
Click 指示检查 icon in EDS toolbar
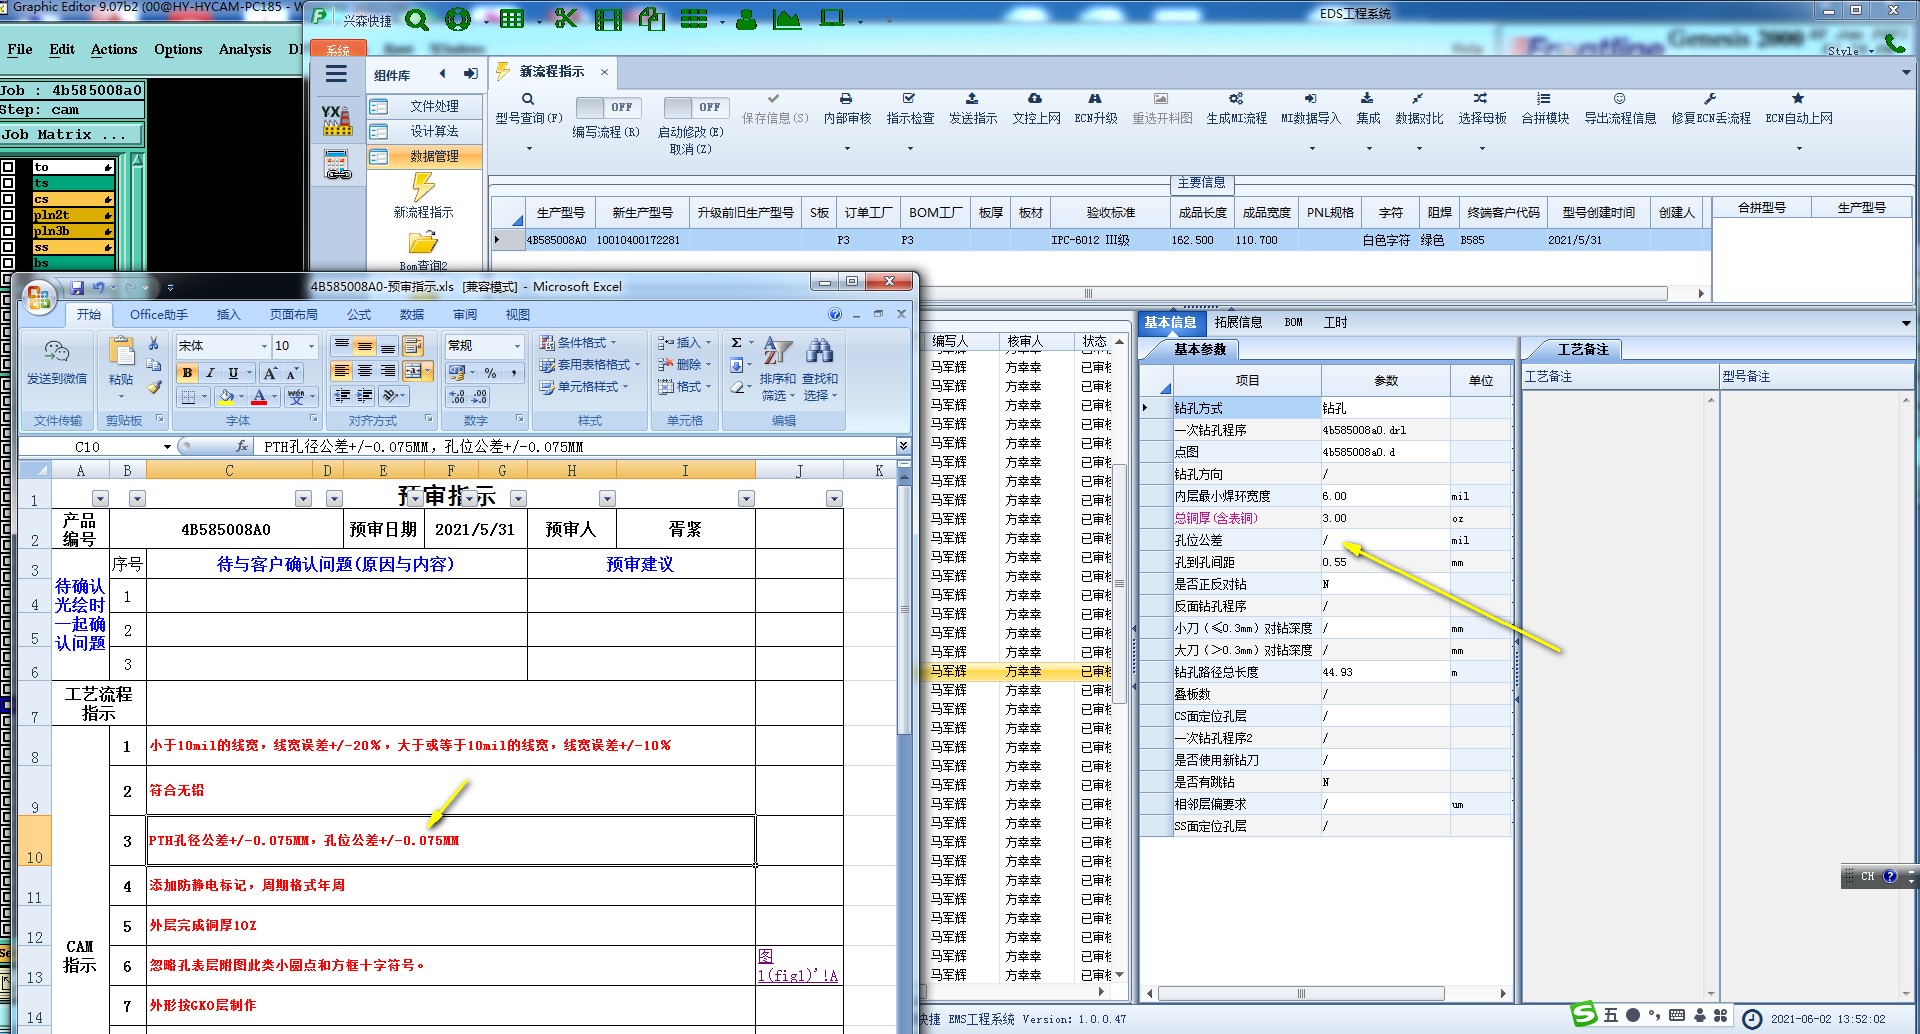[909, 99]
